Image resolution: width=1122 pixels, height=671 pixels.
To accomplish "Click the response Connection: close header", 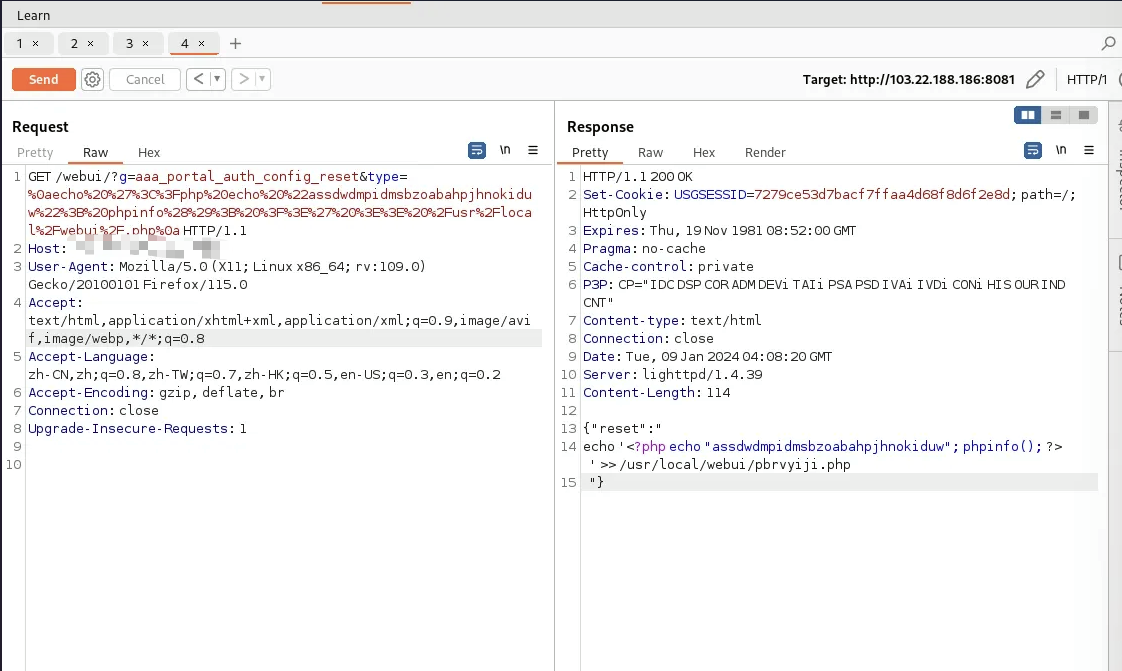I will point(648,338).
